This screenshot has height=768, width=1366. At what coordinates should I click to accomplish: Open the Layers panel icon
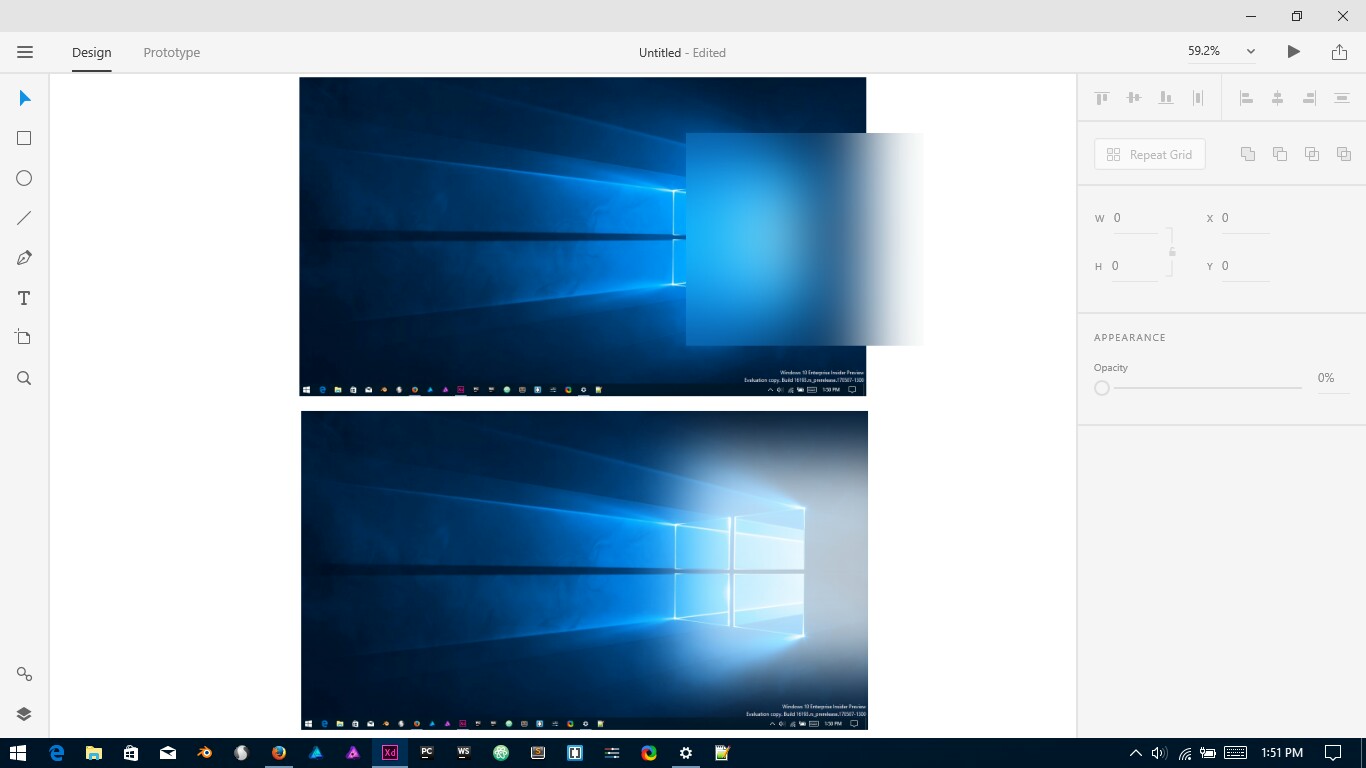[x=24, y=714]
